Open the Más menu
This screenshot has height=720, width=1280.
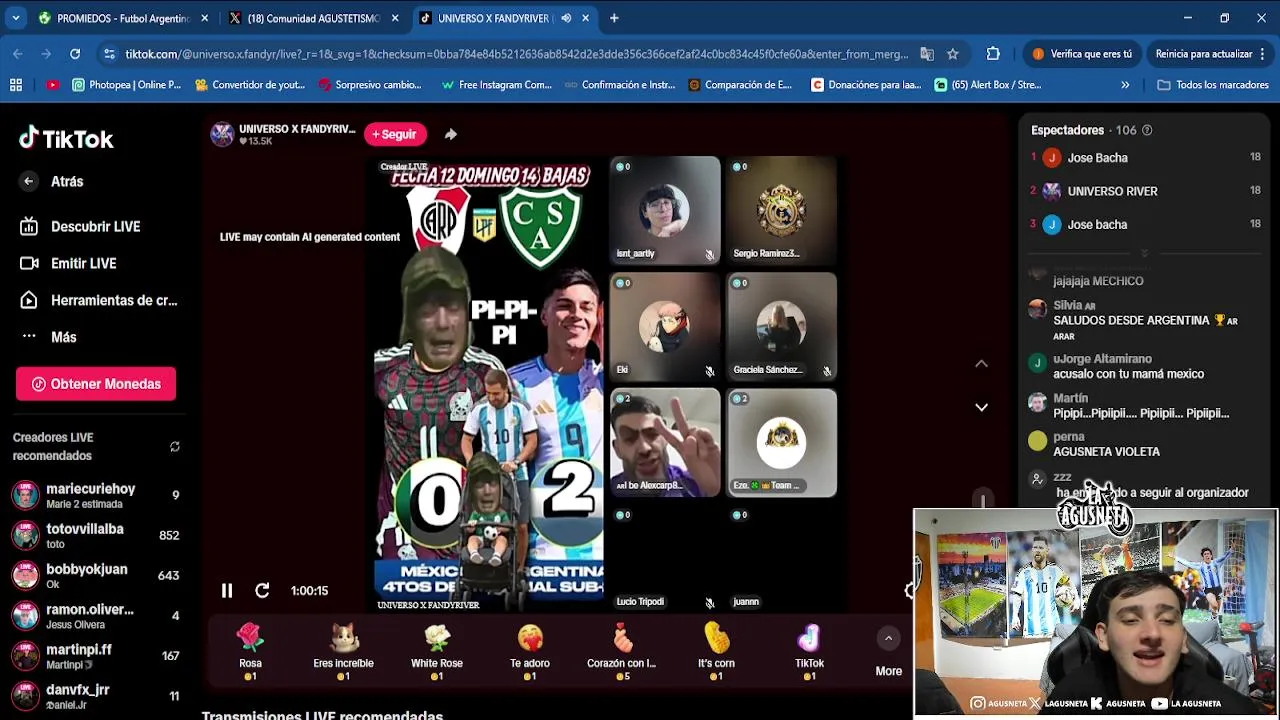pyautogui.click(x=48, y=337)
